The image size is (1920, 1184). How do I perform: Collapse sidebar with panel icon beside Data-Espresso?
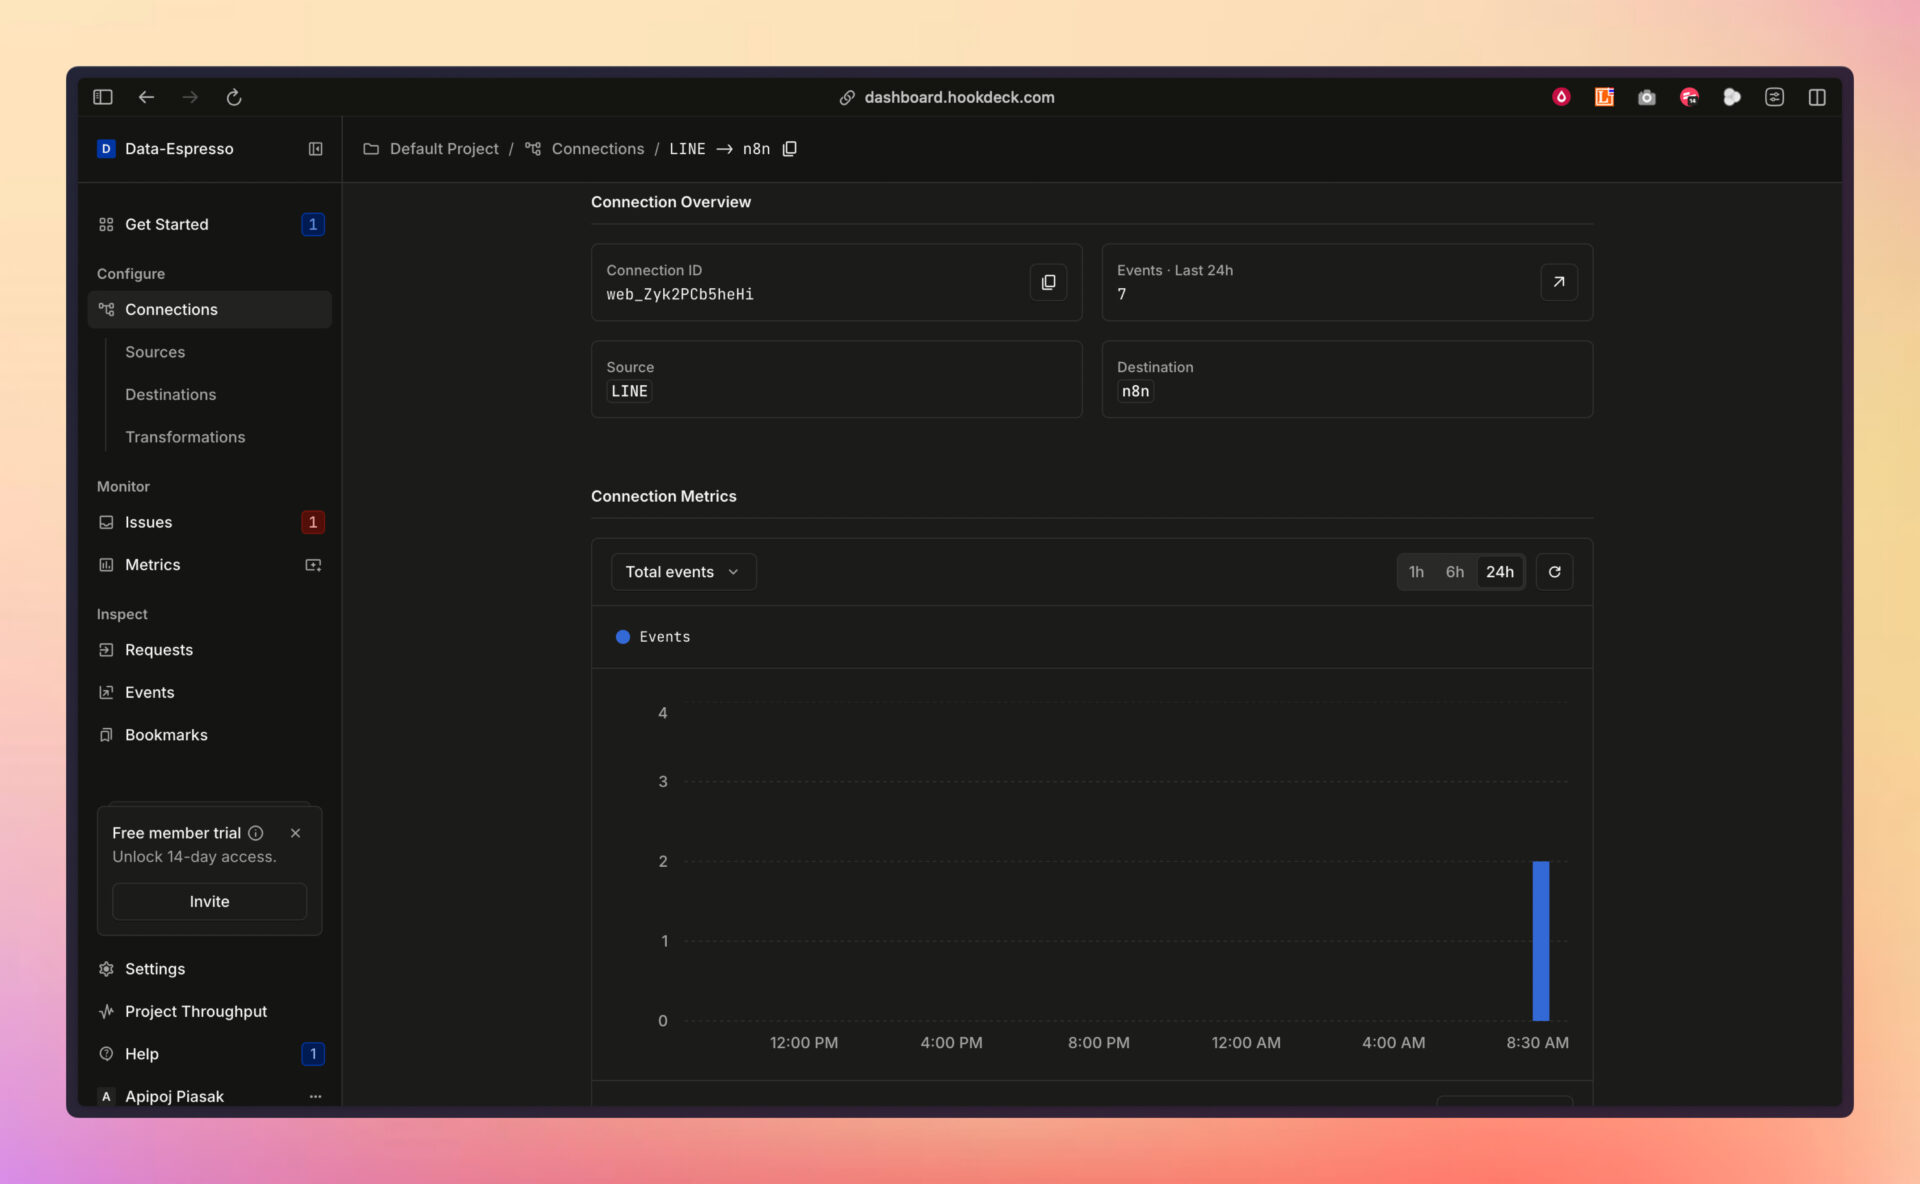315,149
